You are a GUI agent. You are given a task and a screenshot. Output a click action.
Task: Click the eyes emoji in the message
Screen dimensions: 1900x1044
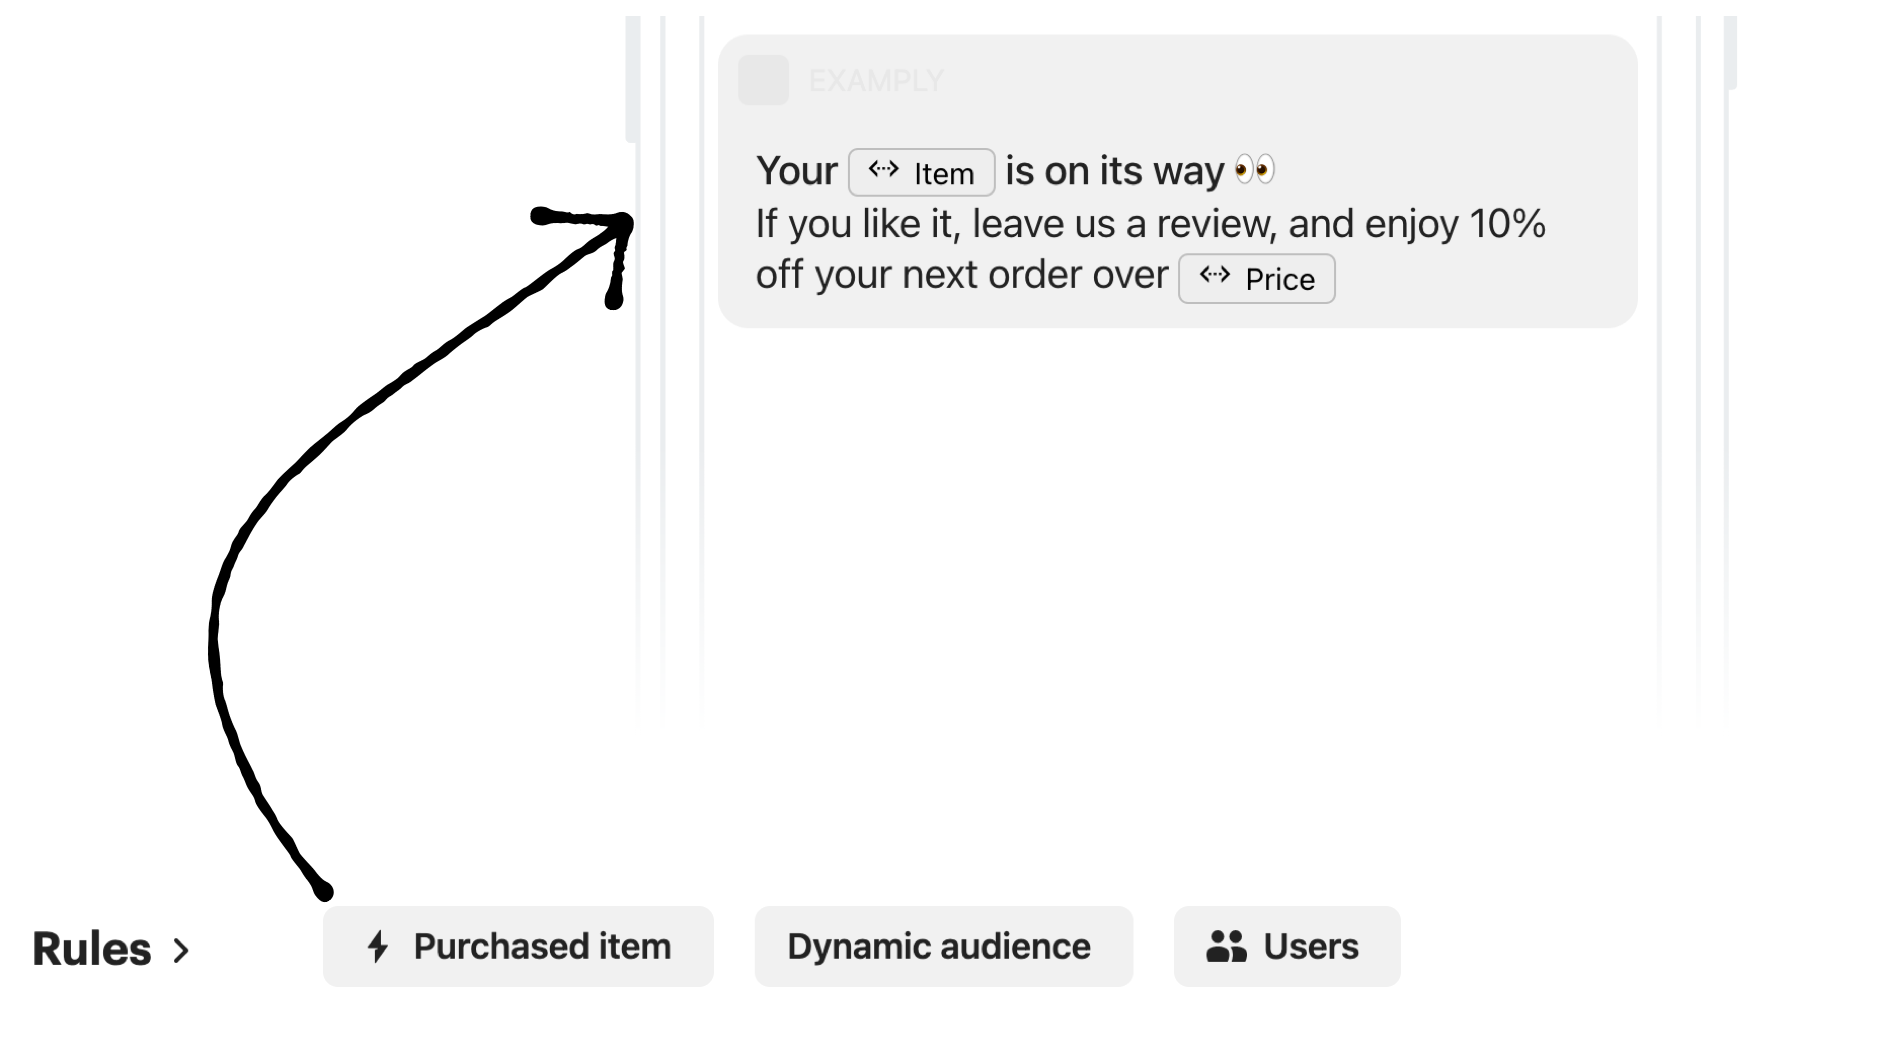(x=1254, y=170)
